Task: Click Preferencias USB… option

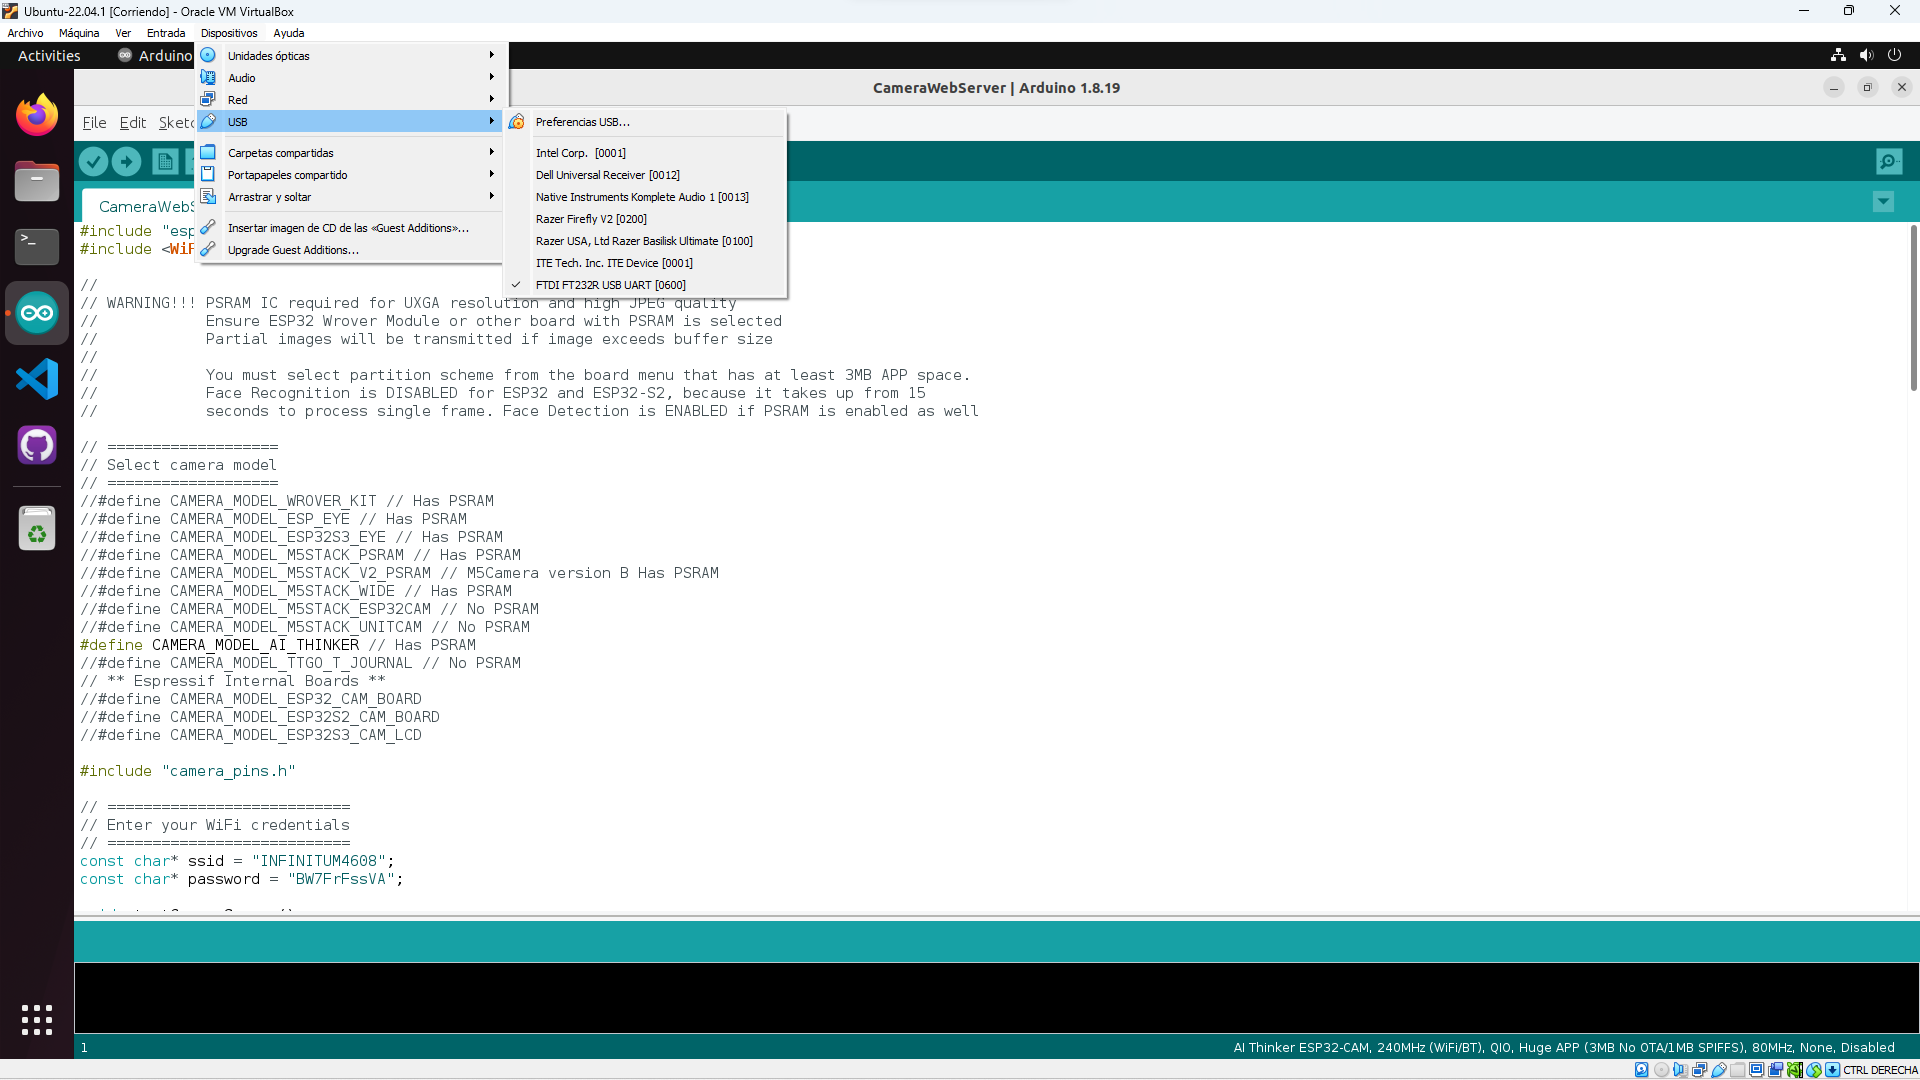Action: click(582, 122)
